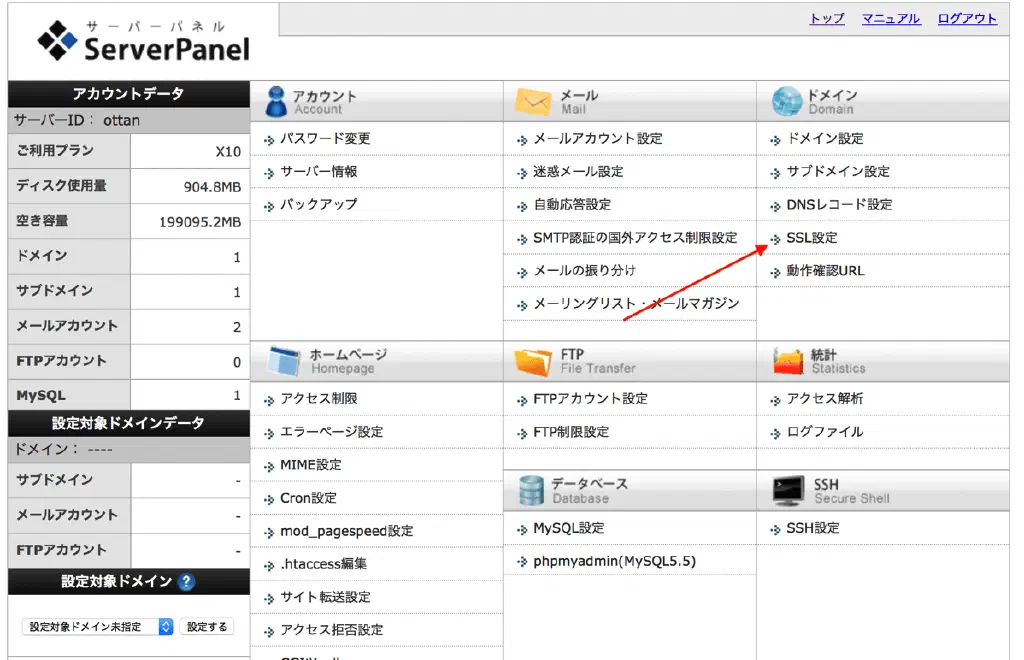Open DNSレコード設定 link
Image resolution: width=1024 pixels, height=660 pixels.
pyautogui.click(x=838, y=204)
